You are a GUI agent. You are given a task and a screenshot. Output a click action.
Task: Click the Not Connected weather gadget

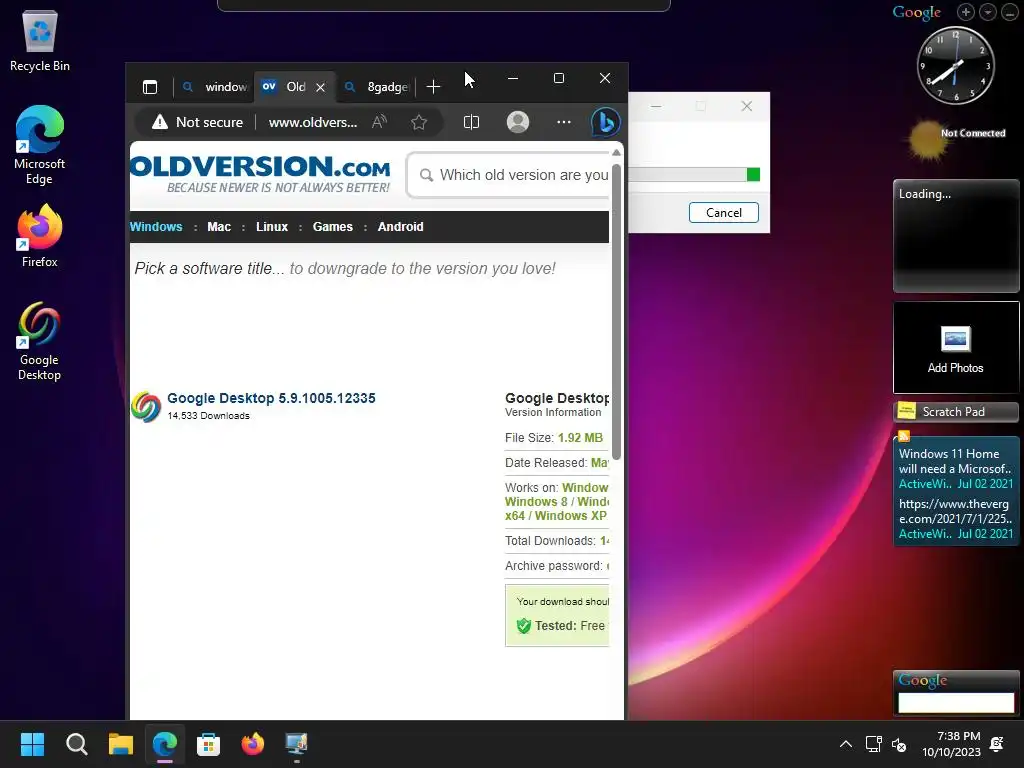(956, 138)
